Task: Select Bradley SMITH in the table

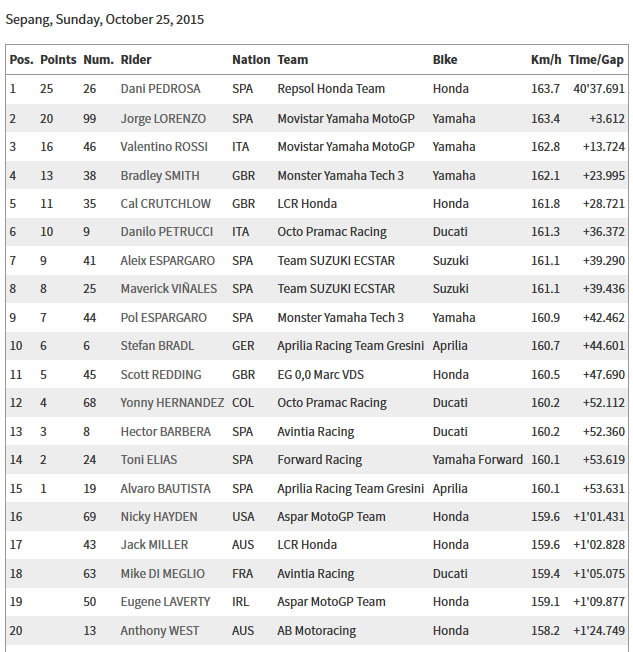Action: pyautogui.click(x=160, y=176)
